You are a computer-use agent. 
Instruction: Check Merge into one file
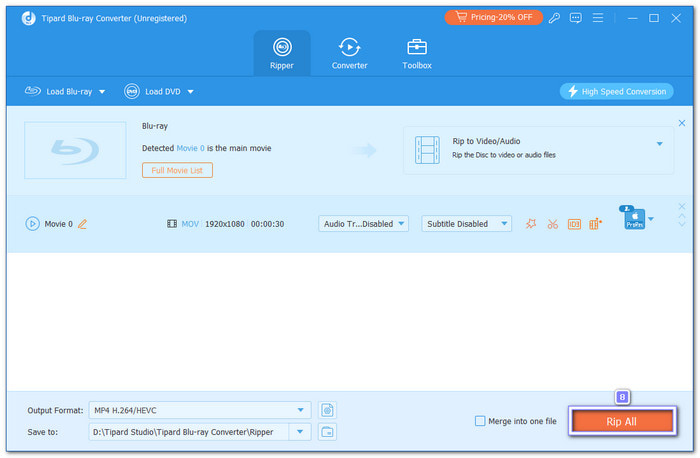(x=480, y=421)
